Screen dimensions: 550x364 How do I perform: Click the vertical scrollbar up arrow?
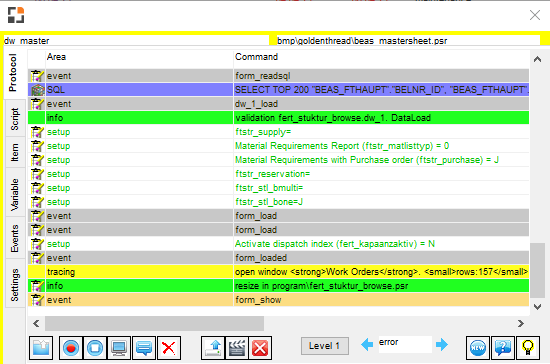point(537,59)
